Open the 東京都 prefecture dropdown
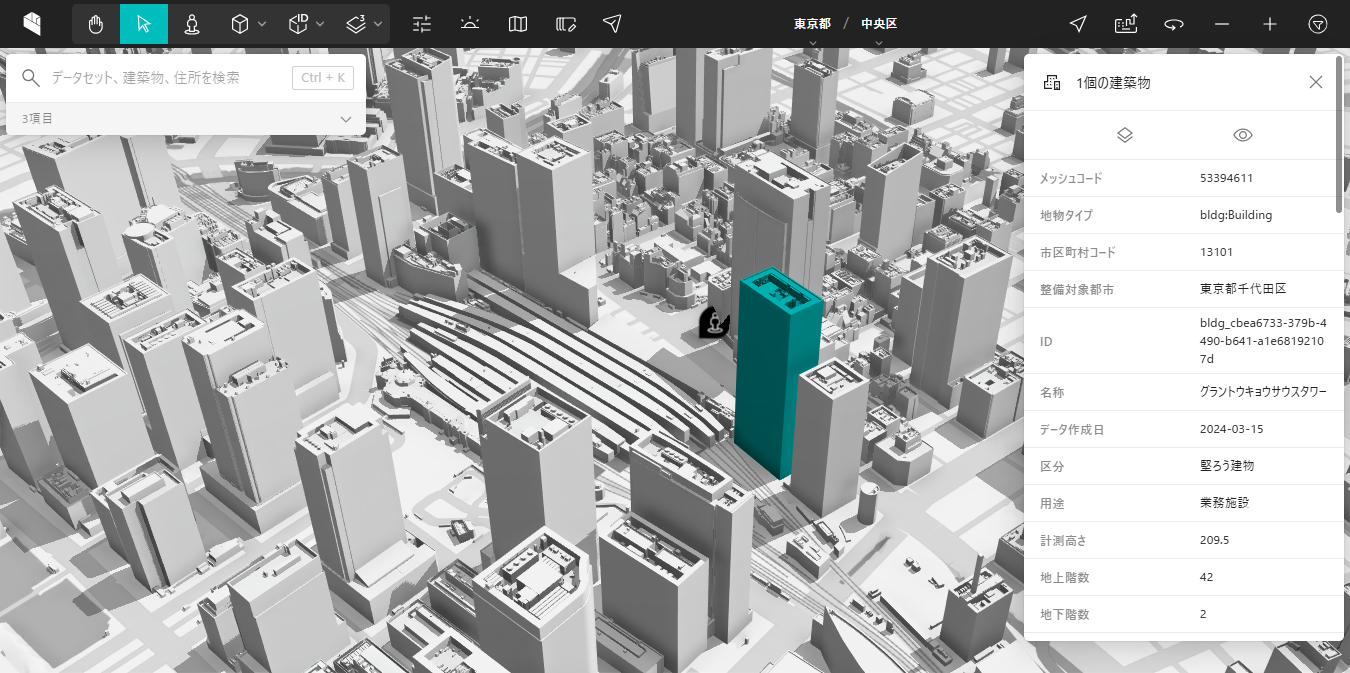This screenshot has width=1350, height=673. pos(812,24)
